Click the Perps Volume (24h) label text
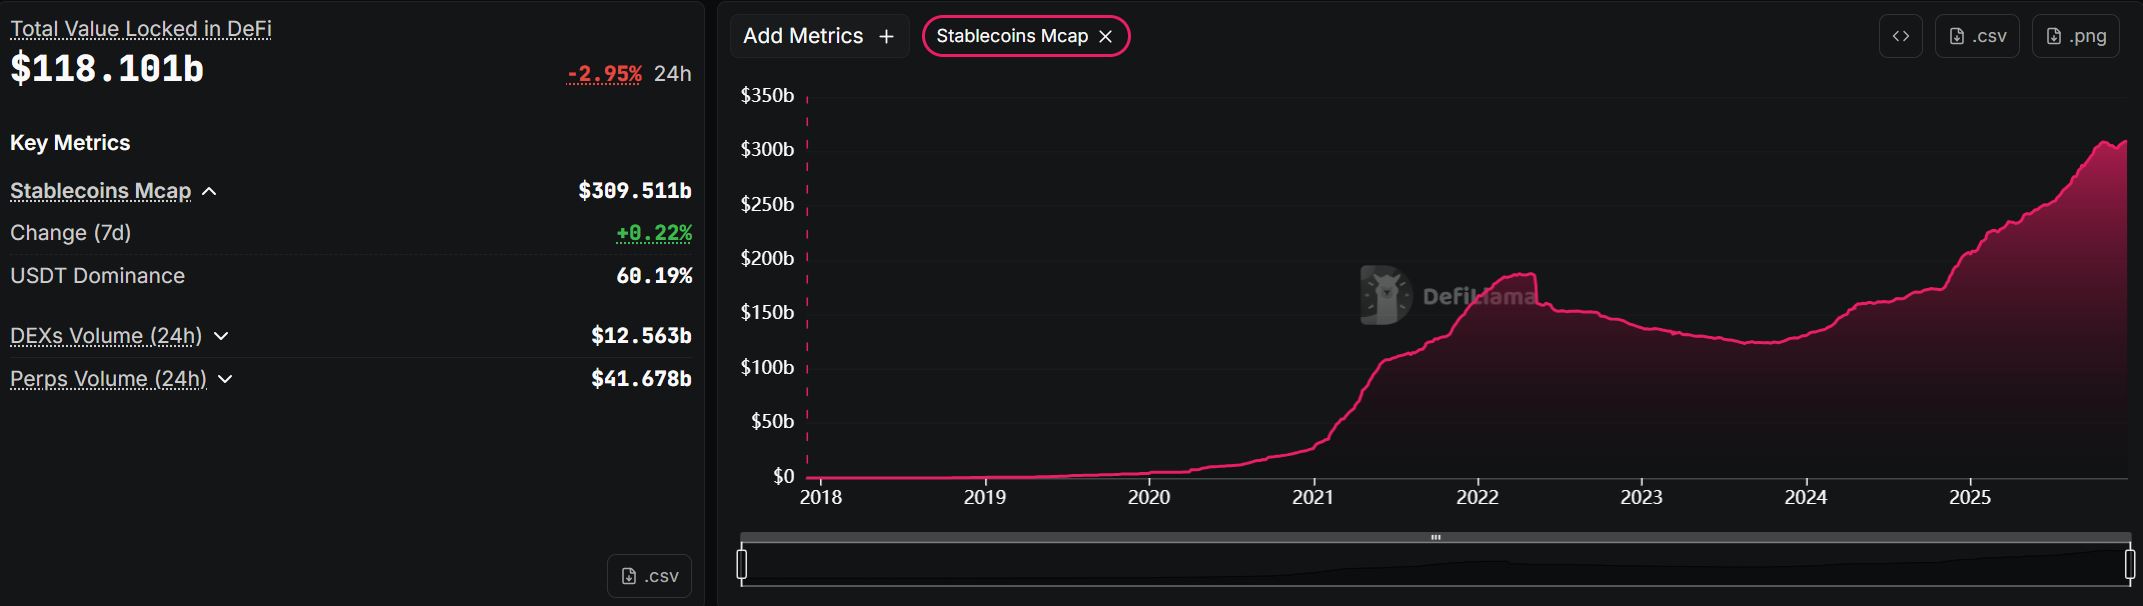The width and height of the screenshot is (2143, 606). [x=108, y=379]
